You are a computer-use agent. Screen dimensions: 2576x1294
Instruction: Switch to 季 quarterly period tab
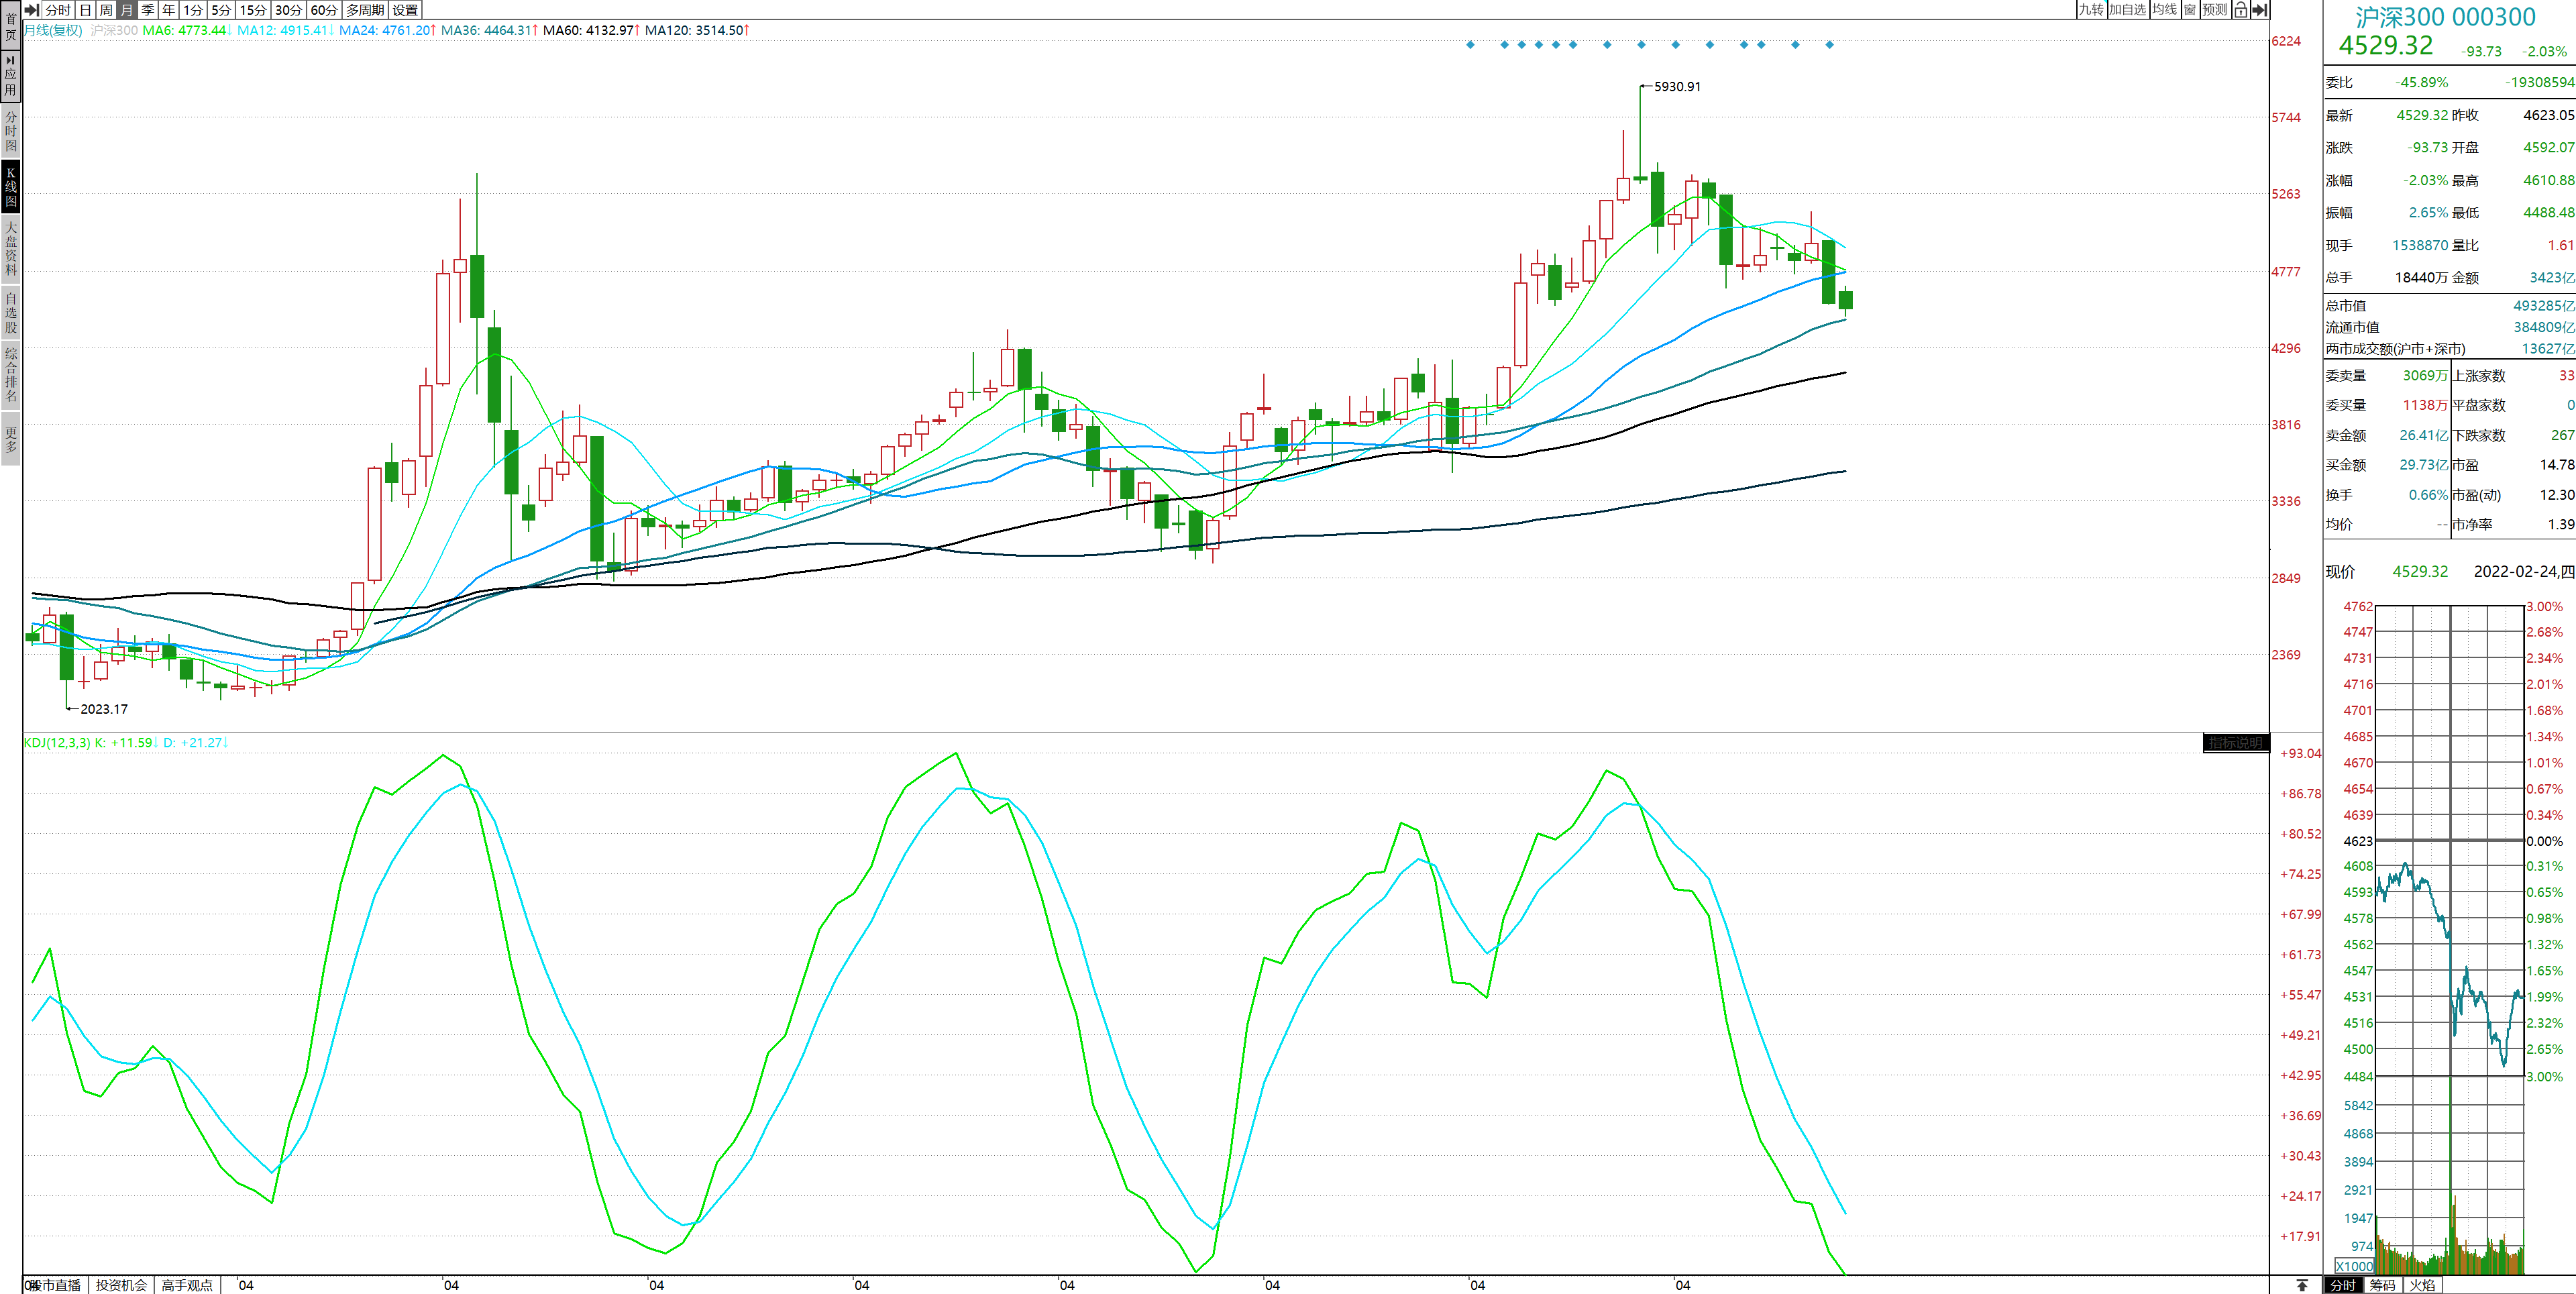click(148, 10)
